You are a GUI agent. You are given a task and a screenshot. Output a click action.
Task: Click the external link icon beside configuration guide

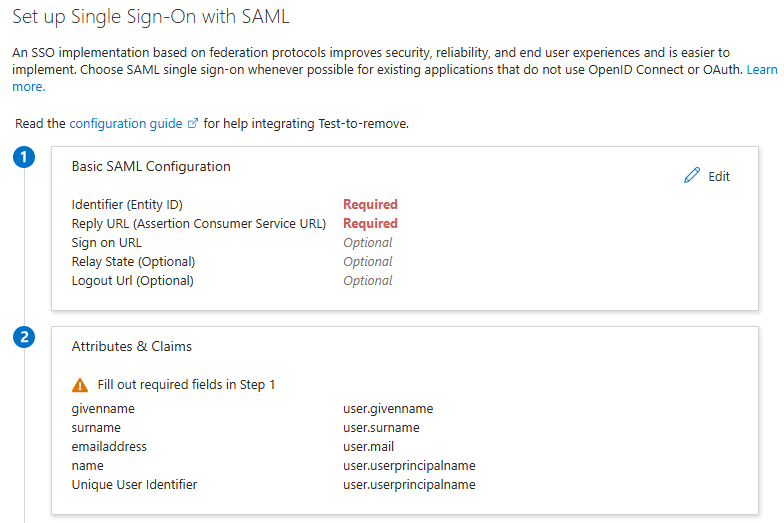(x=193, y=124)
